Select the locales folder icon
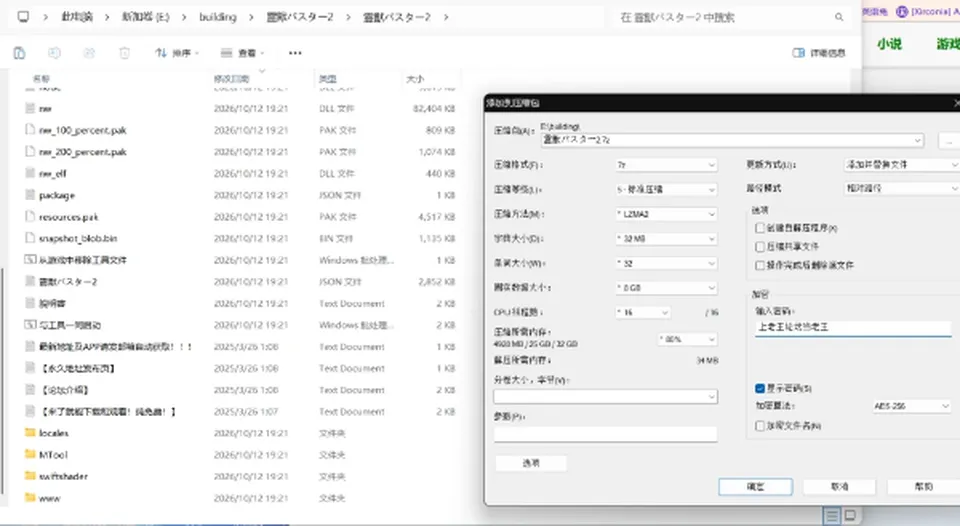 [30, 433]
